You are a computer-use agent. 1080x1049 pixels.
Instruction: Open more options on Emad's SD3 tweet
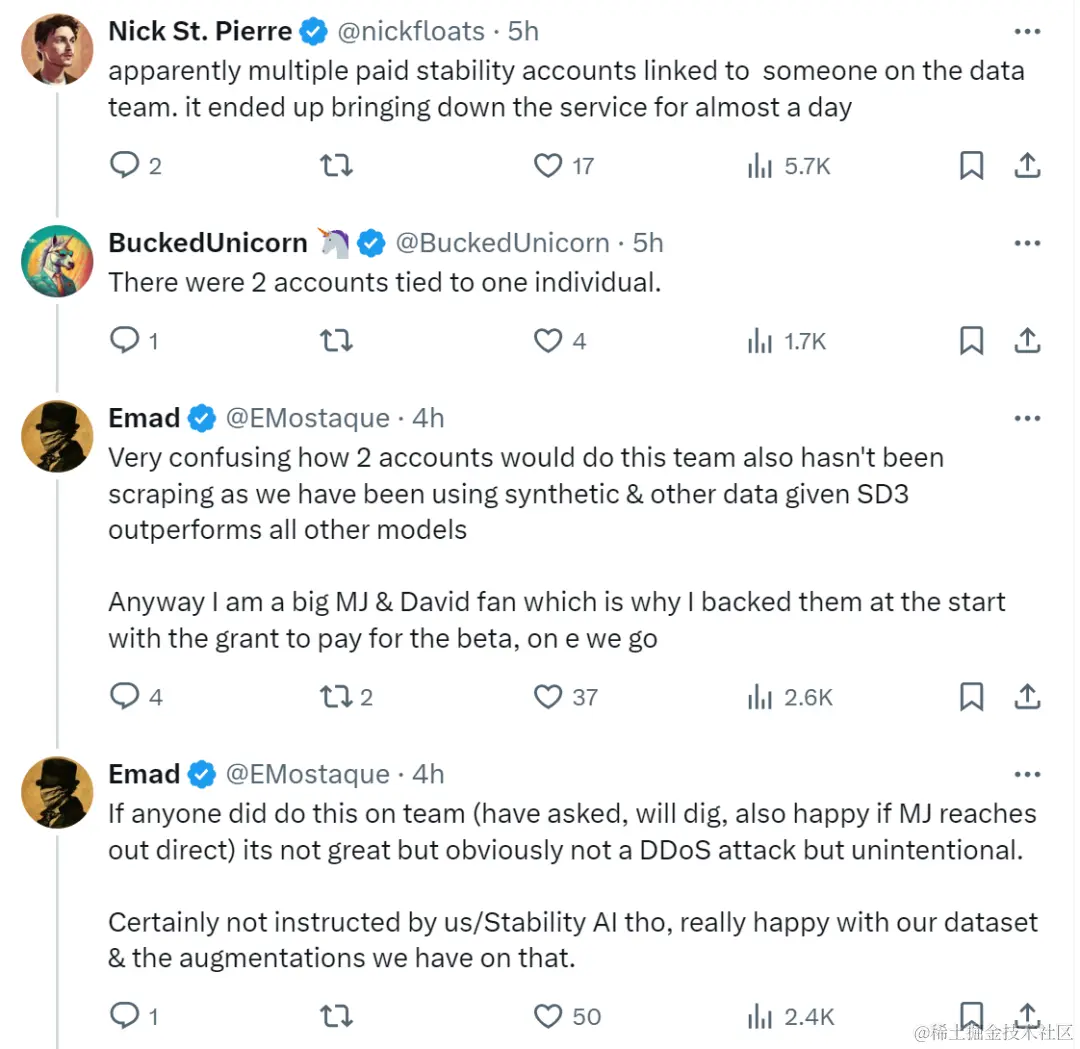pyautogui.click(x=1027, y=418)
